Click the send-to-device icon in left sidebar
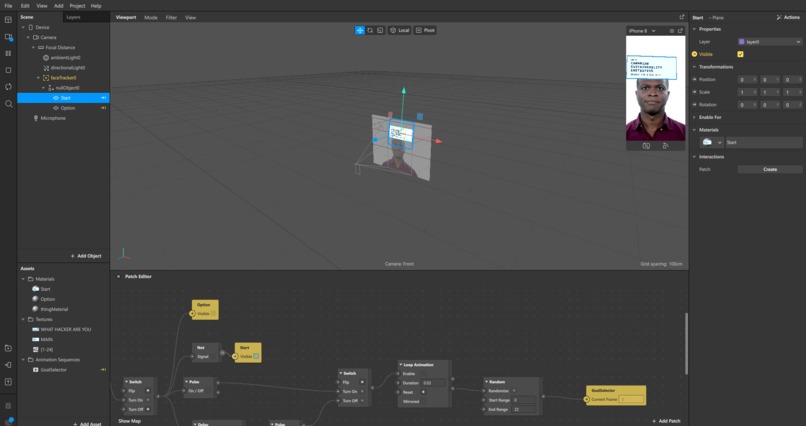Image resolution: width=806 pixels, height=426 pixels. (x=8, y=365)
